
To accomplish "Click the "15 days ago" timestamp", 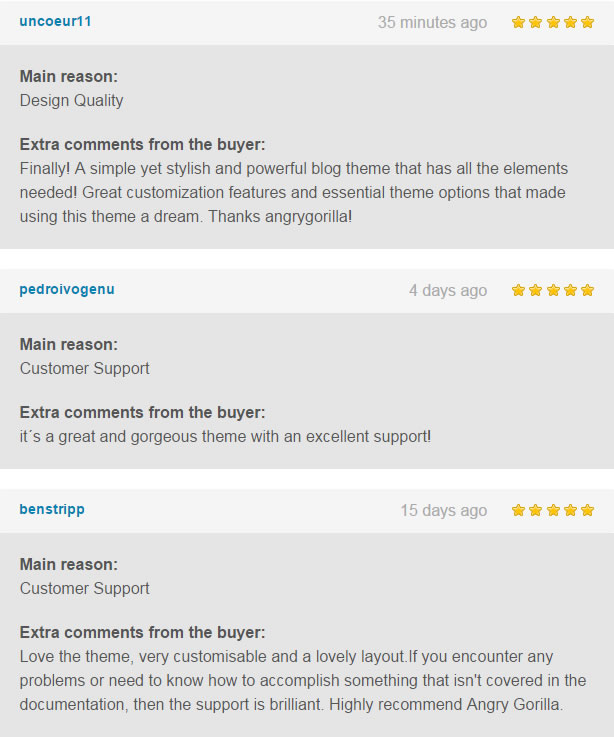I will click(444, 510).
